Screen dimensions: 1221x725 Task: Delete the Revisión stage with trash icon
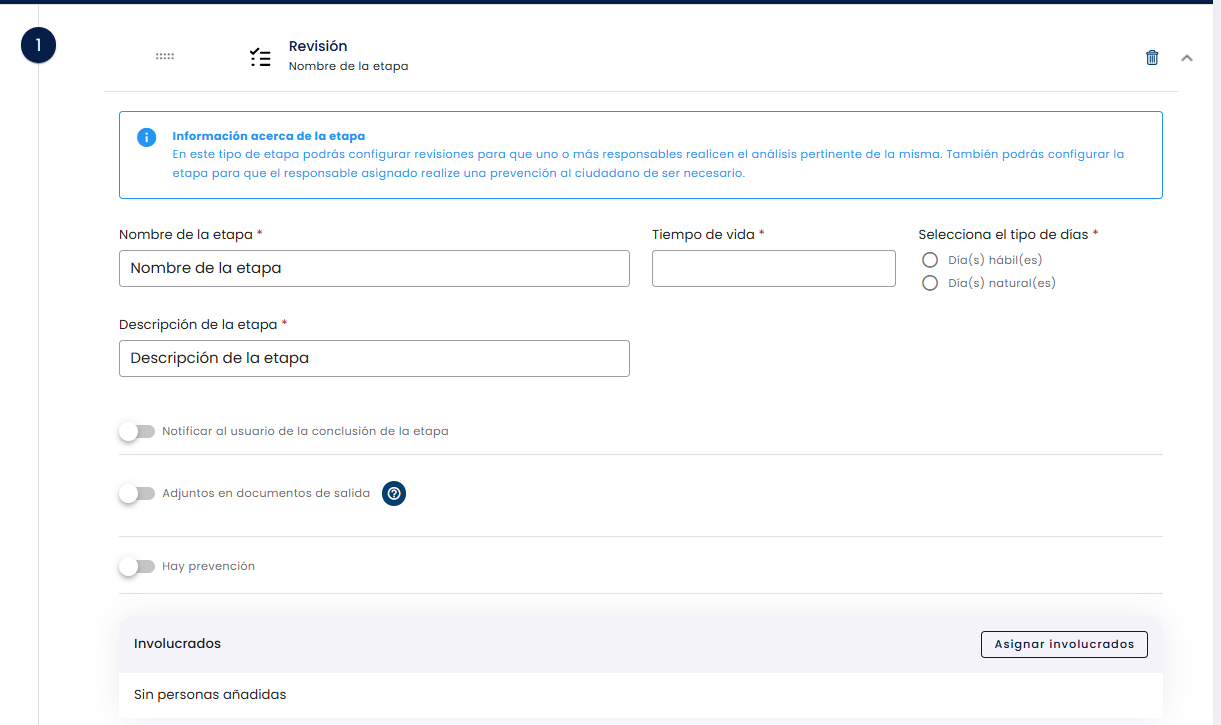1152,58
